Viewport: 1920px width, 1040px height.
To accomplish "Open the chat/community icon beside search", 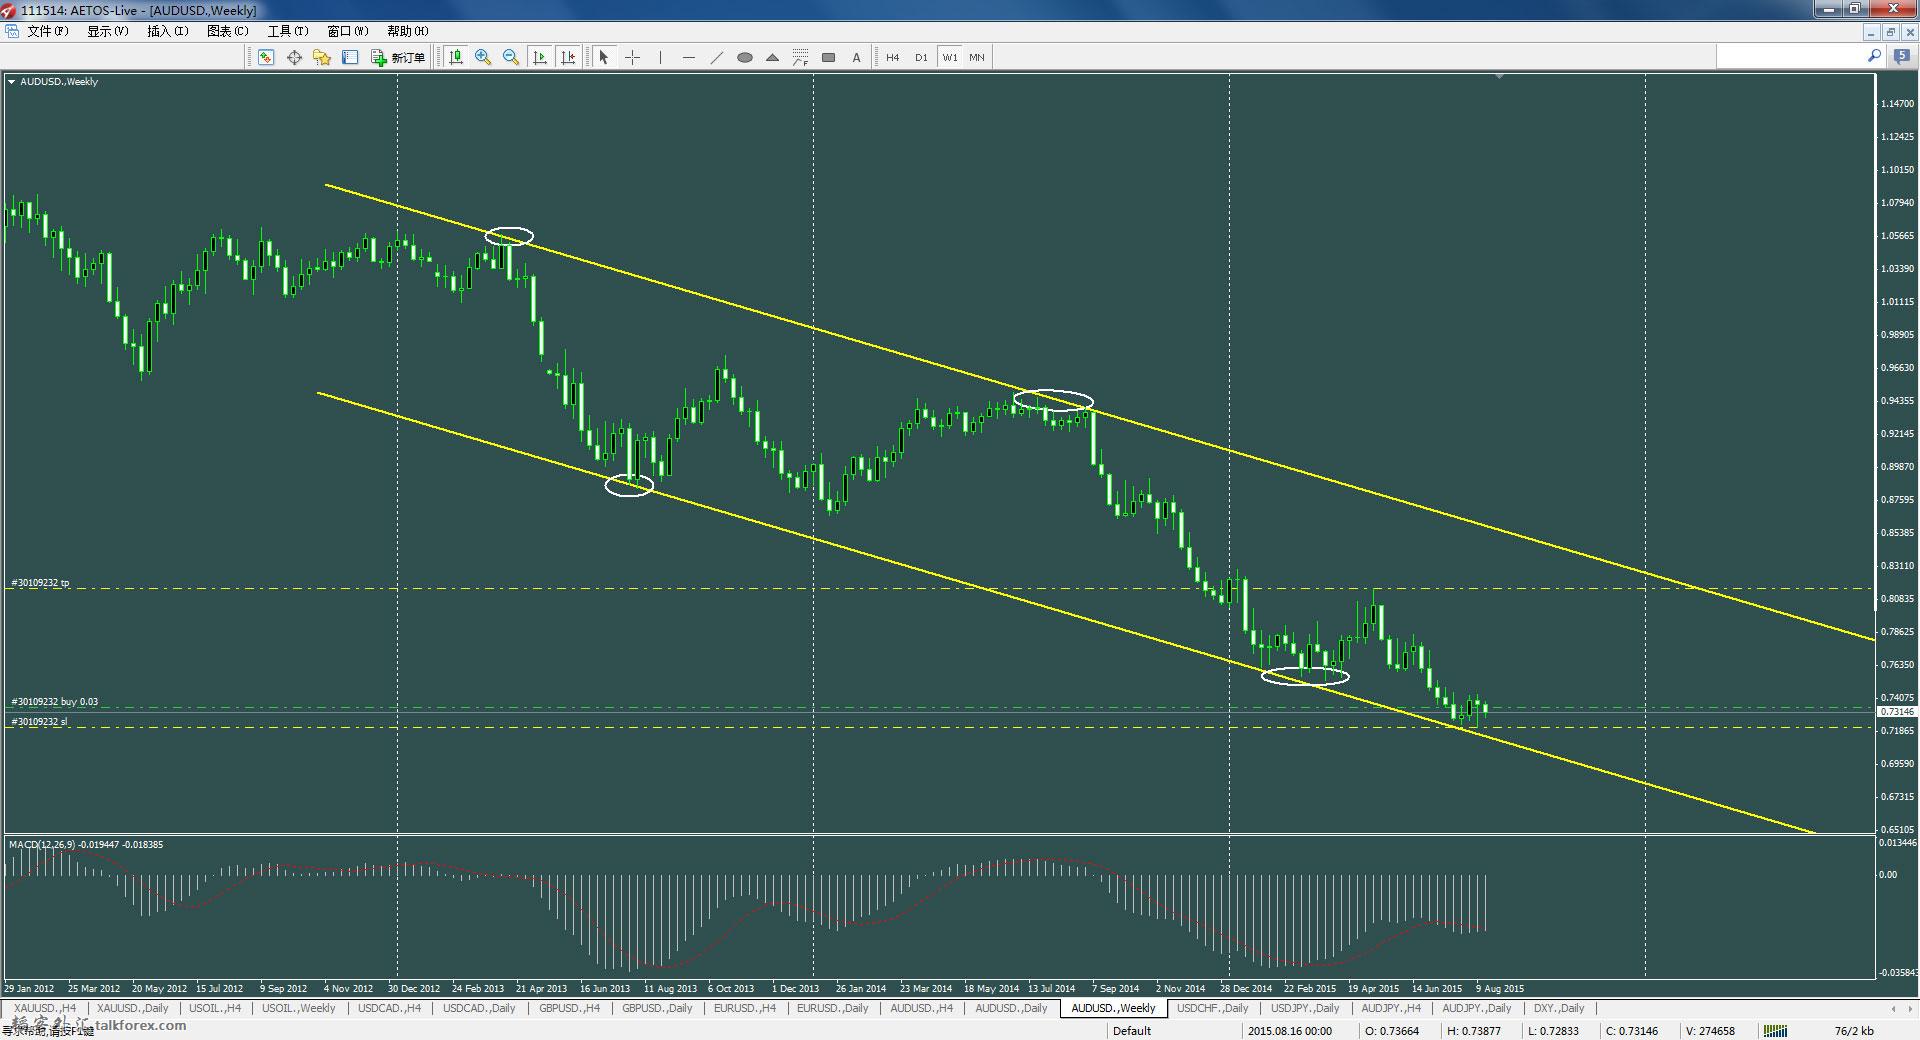I will pyautogui.click(x=1902, y=57).
